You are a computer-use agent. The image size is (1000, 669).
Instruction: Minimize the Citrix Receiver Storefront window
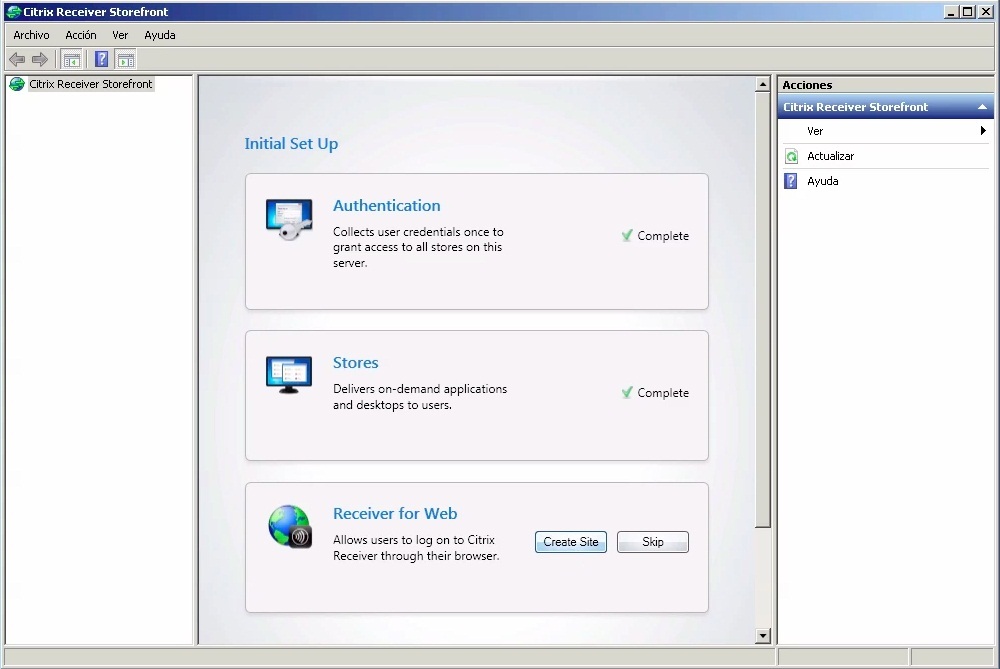[951, 11]
